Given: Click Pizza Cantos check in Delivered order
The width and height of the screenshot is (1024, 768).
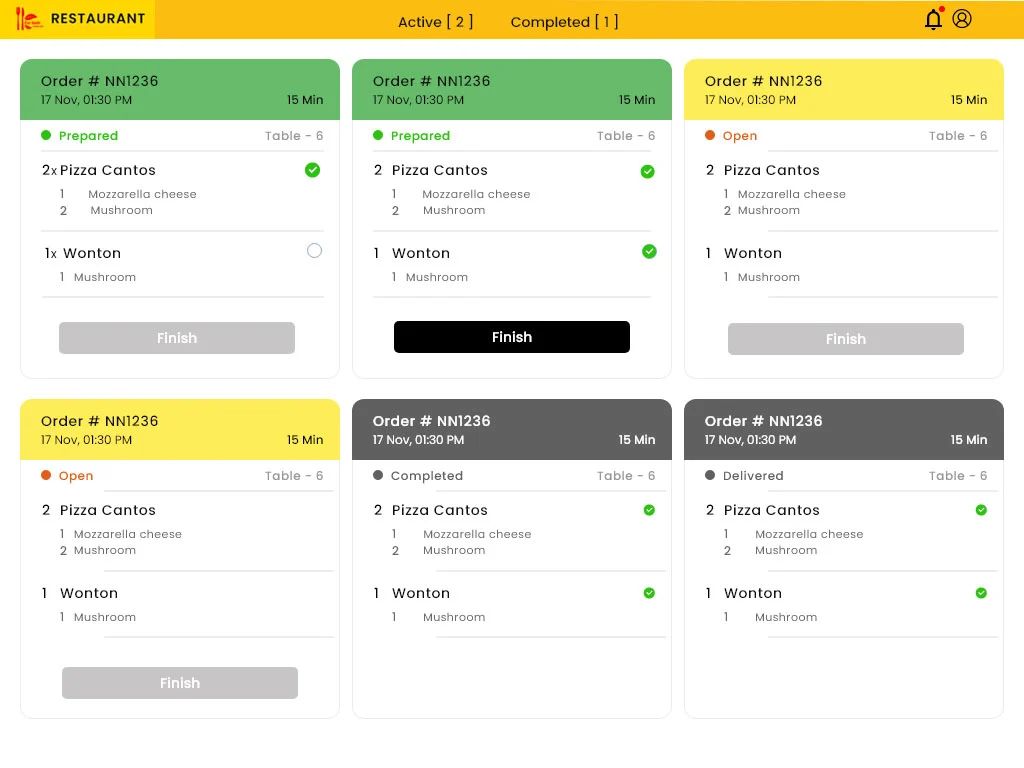Looking at the screenshot, I should pos(981,510).
